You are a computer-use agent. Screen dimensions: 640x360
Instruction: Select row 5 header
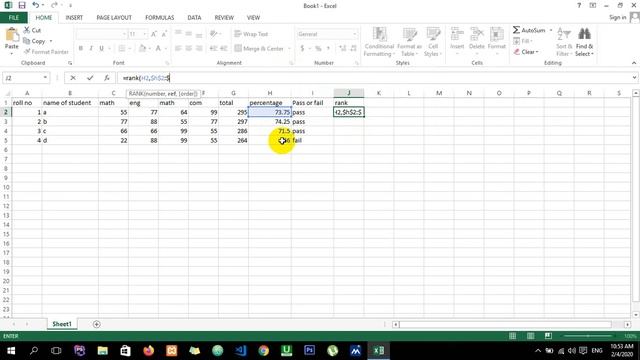pos(6,140)
